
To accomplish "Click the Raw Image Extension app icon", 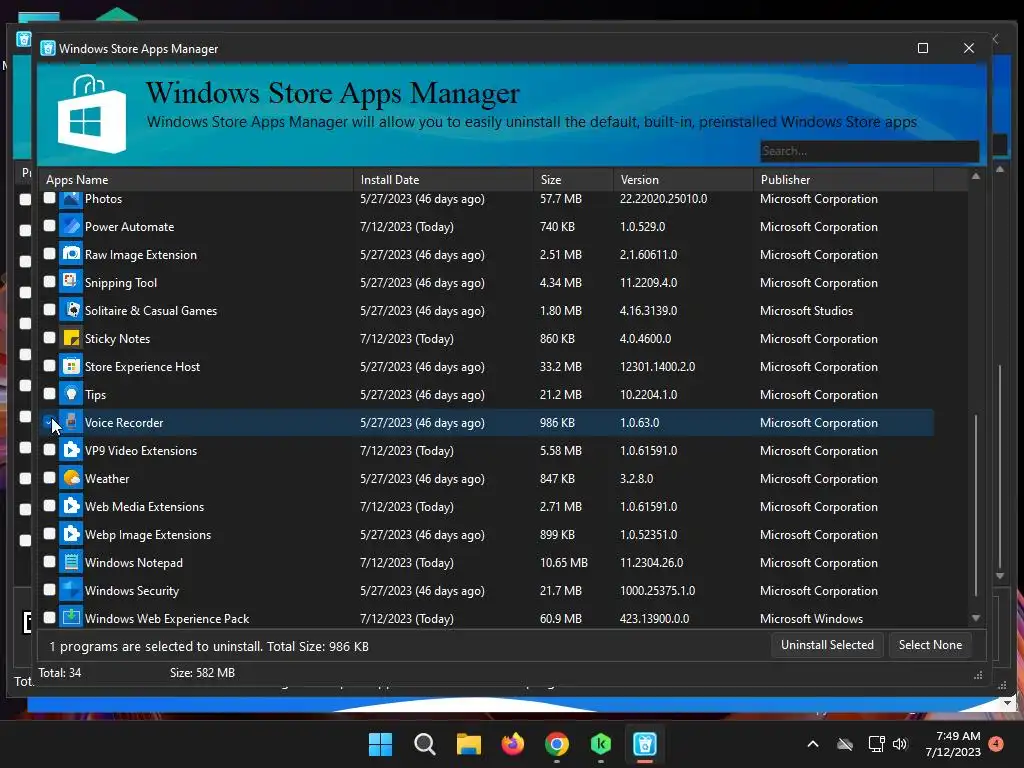I will (71, 255).
